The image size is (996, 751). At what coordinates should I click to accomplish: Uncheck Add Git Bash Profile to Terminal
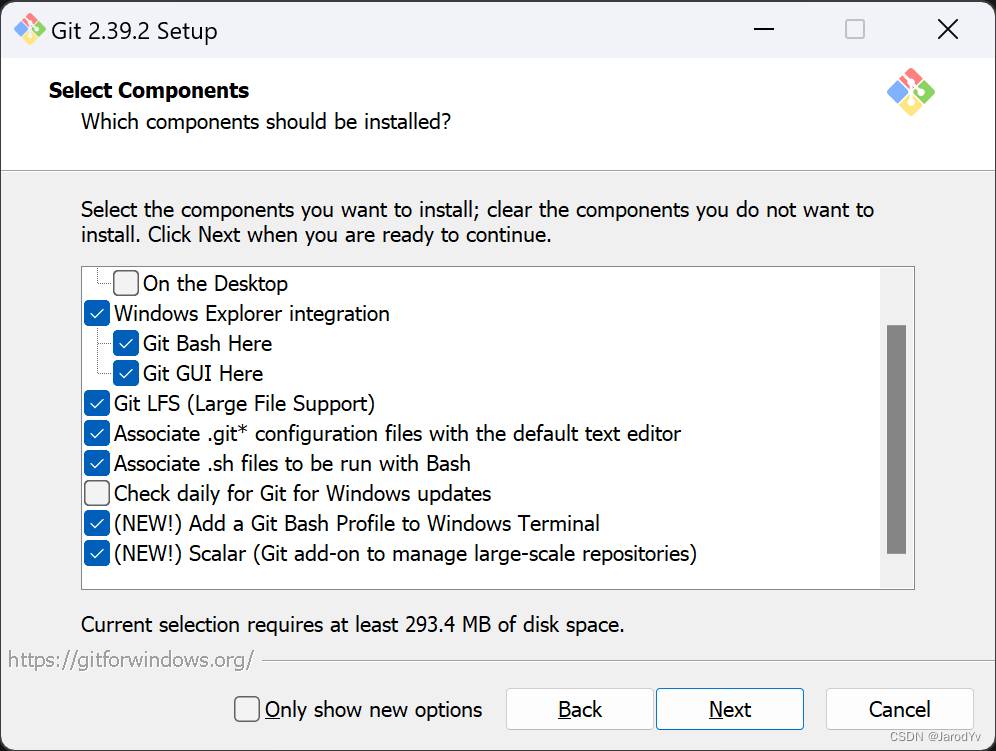(x=97, y=523)
